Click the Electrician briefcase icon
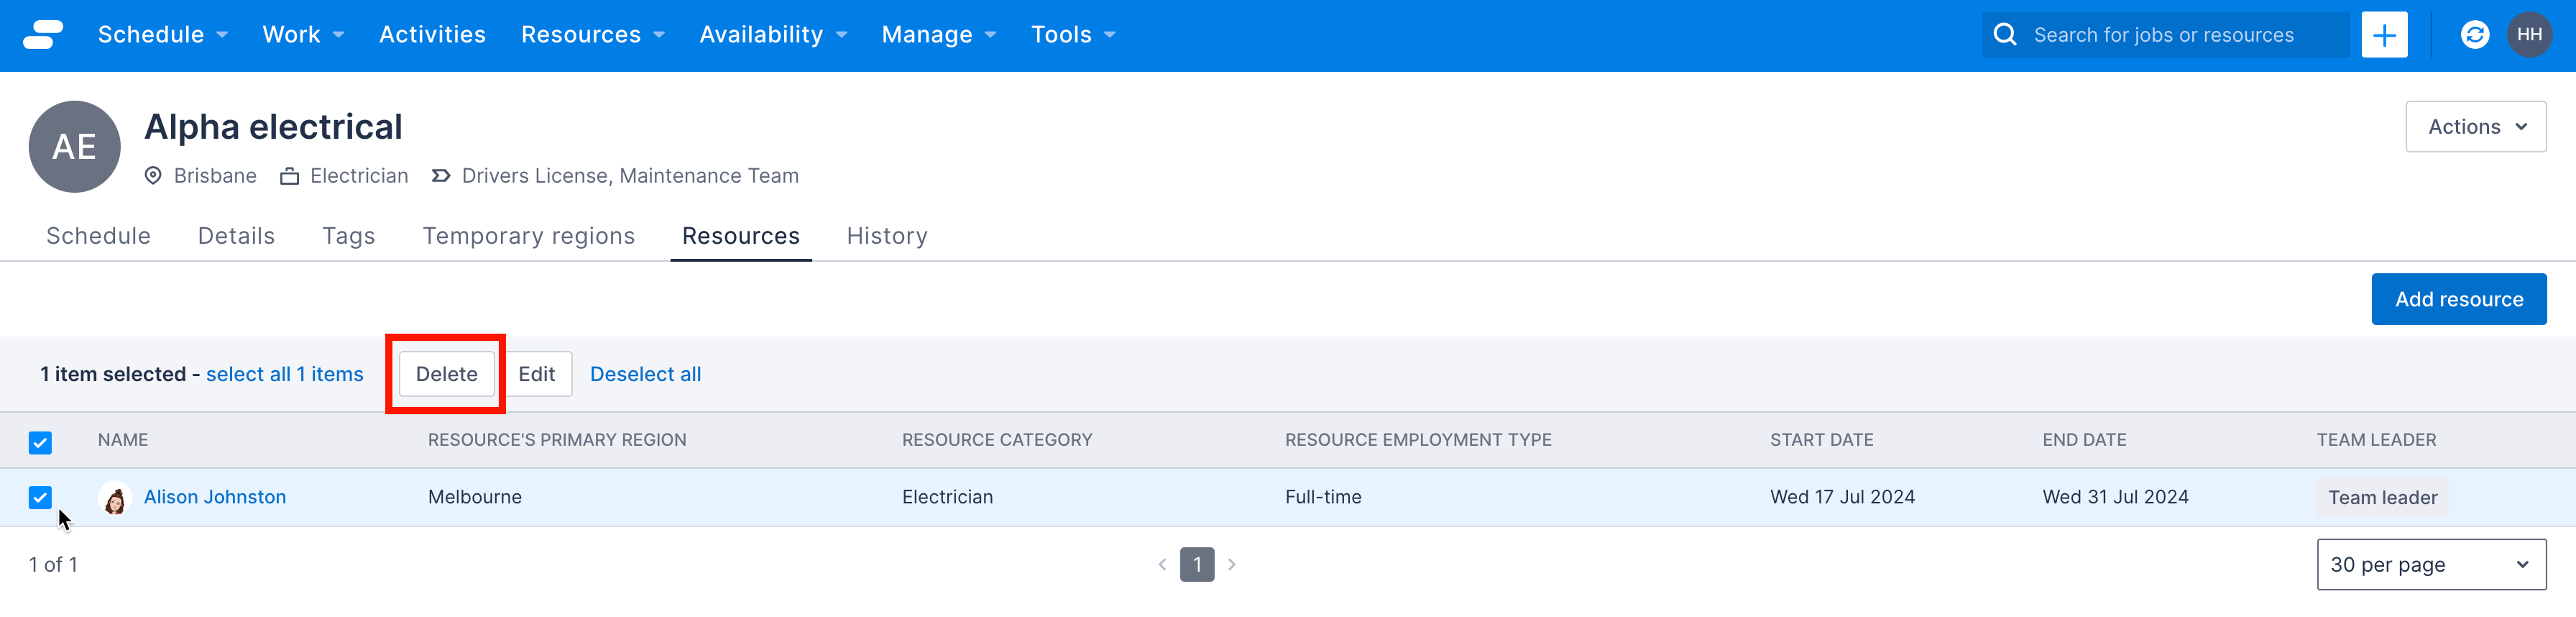Image resolution: width=2576 pixels, height=617 pixels. pos(289,176)
